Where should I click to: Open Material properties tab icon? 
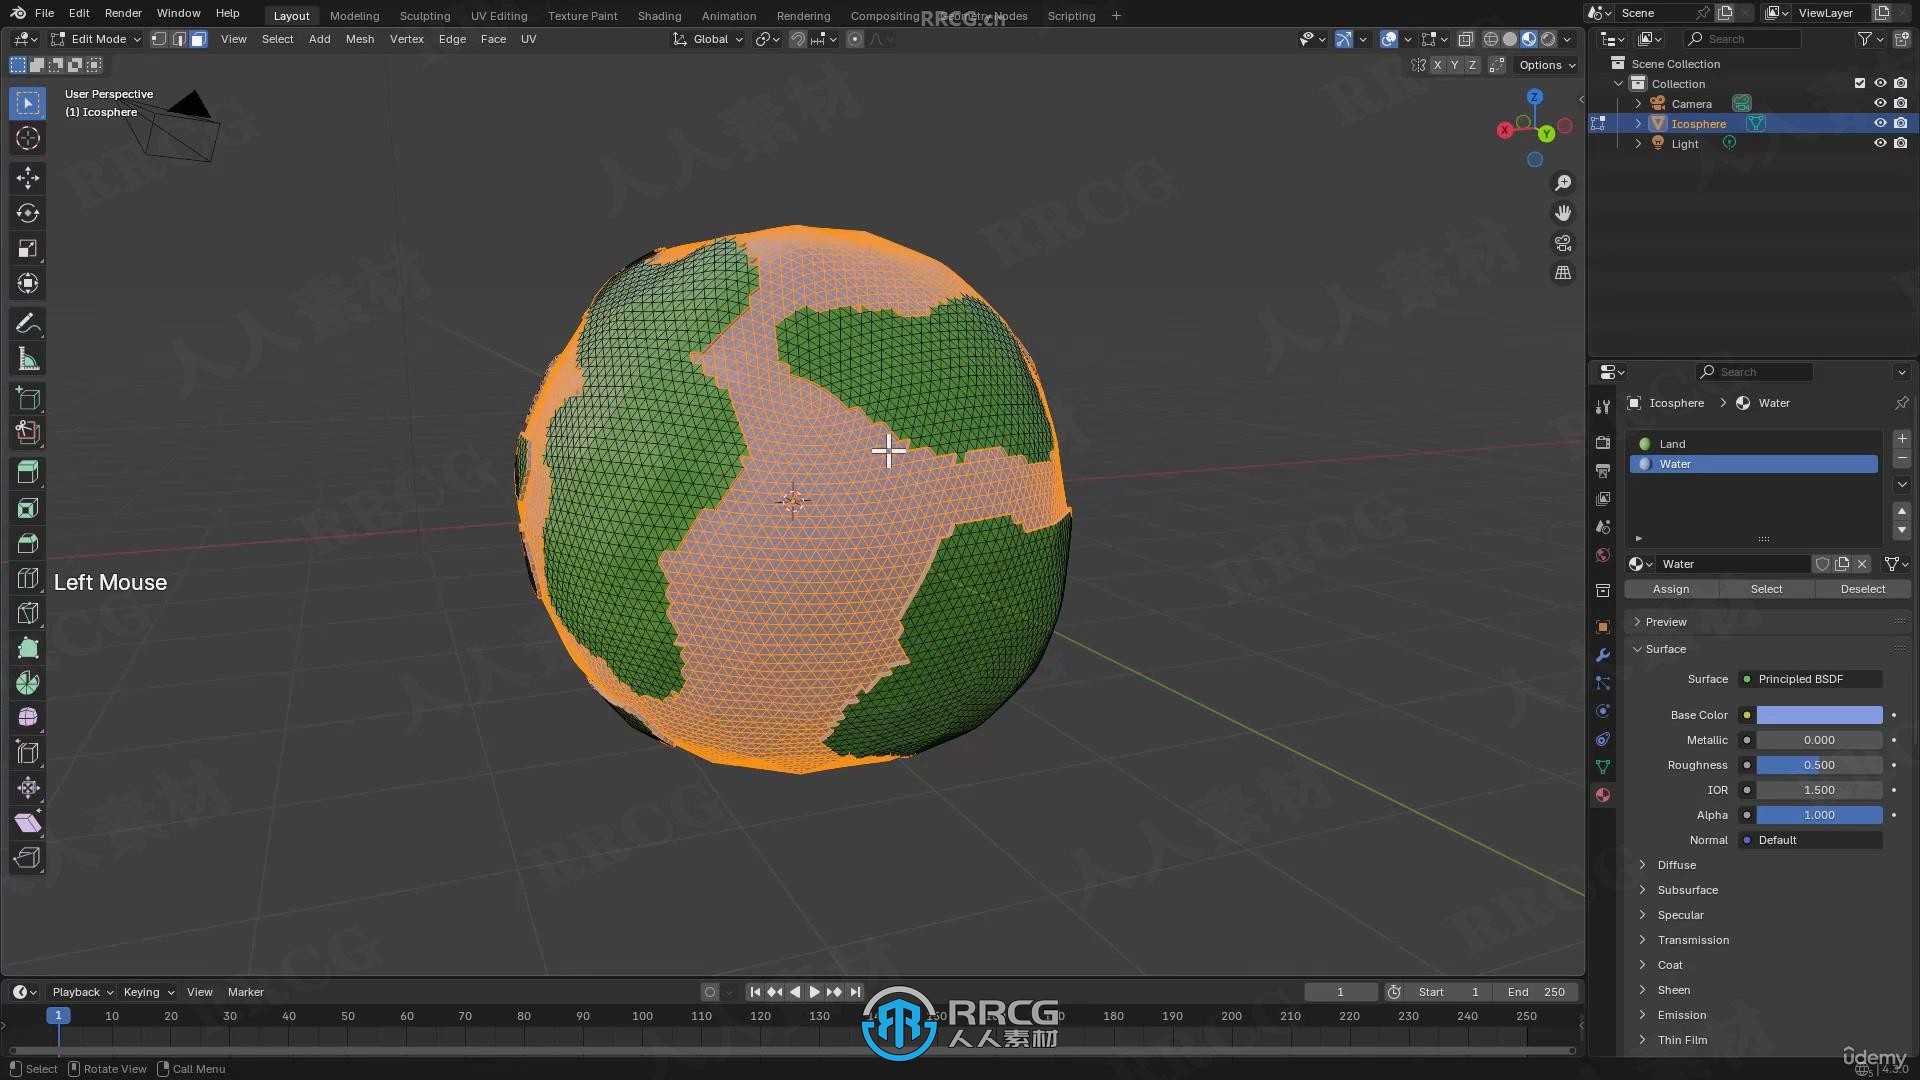click(x=1603, y=795)
